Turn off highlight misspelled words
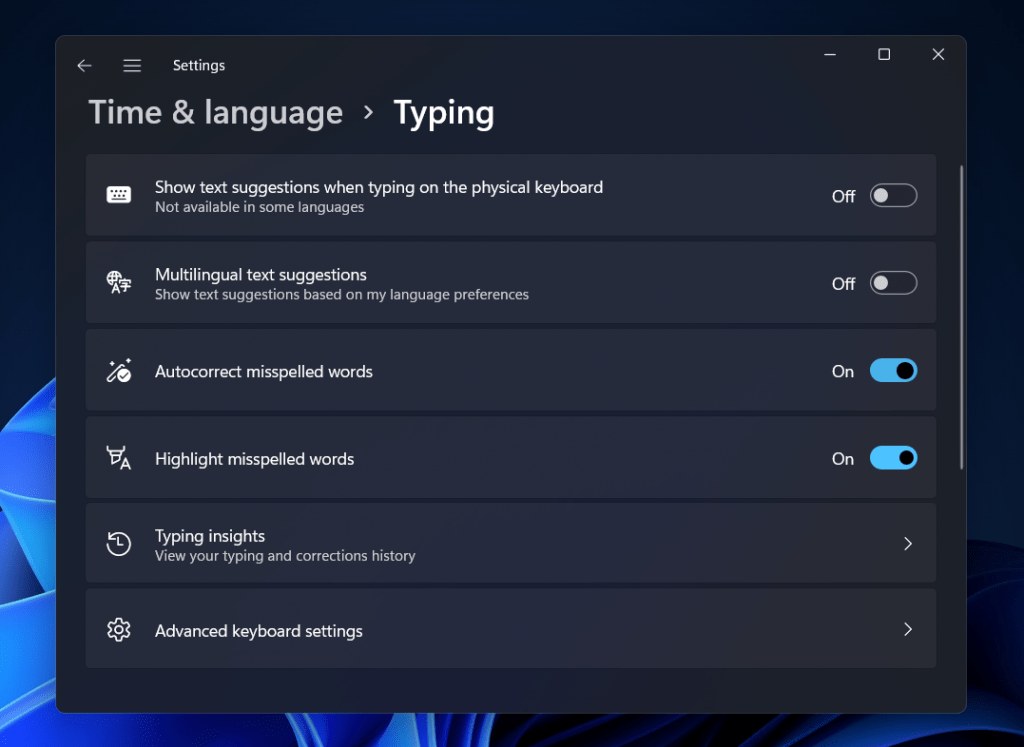Viewport: 1024px width, 747px height. 893,457
